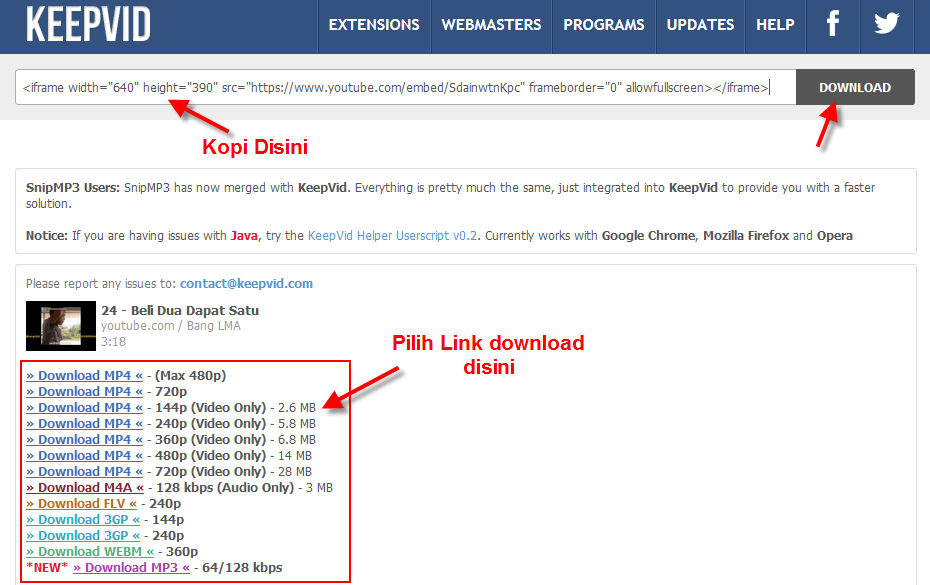Open the Extensions menu item
The image size is (930, 585).
pos(374,25)
